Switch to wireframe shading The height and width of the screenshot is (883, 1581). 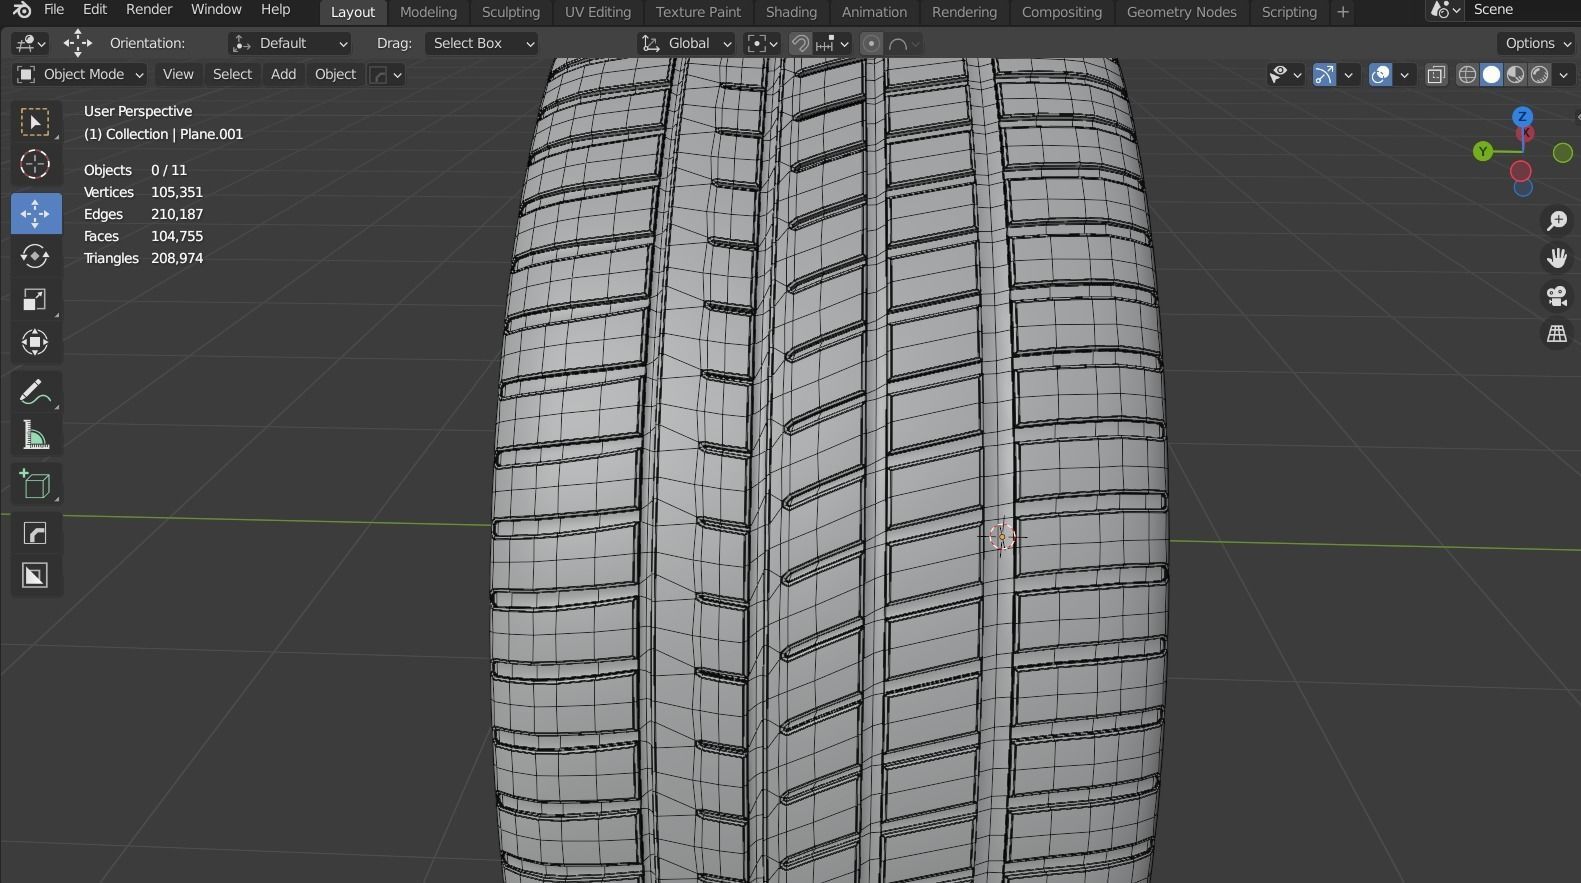pyautogui.click(x=1467, y=75)
